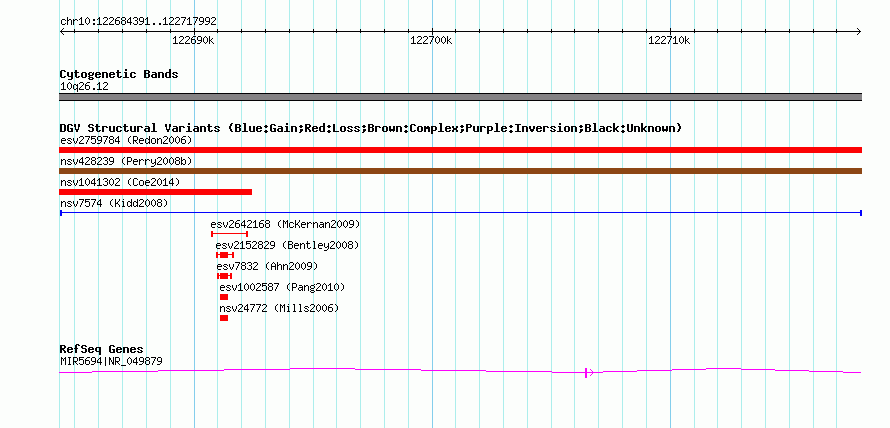This screenshot has width=890, height=428.
Task: Select the red nsv1041302 loss bar
Action: pos(156,192)
